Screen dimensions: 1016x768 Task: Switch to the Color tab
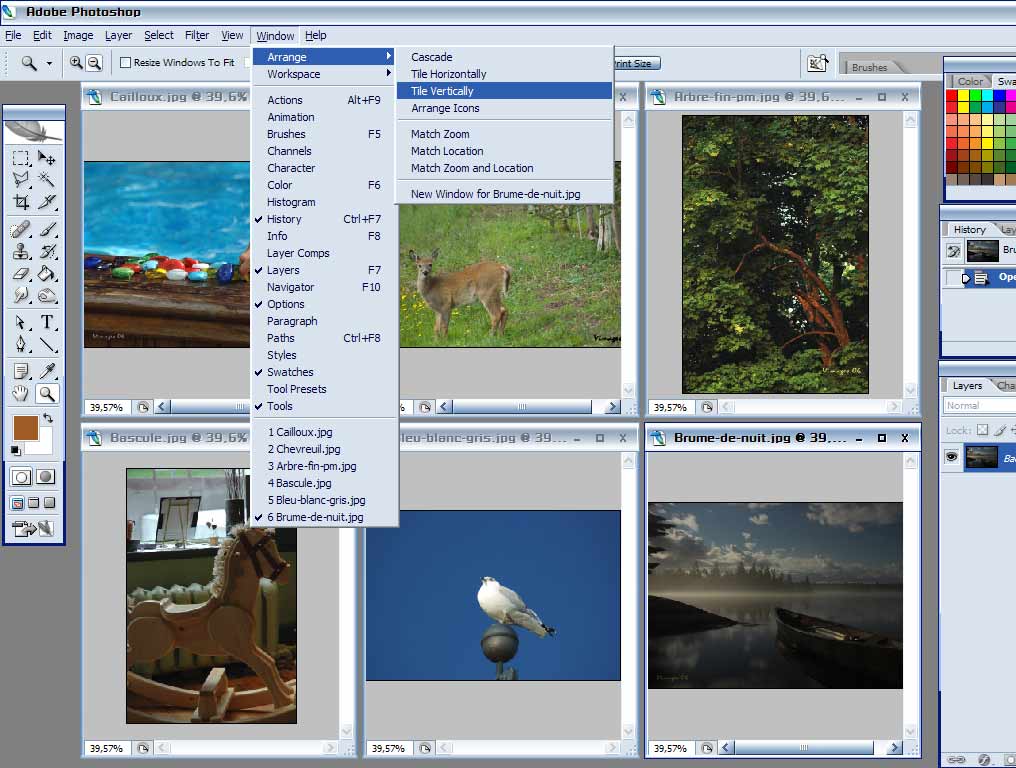pos(969,81)
